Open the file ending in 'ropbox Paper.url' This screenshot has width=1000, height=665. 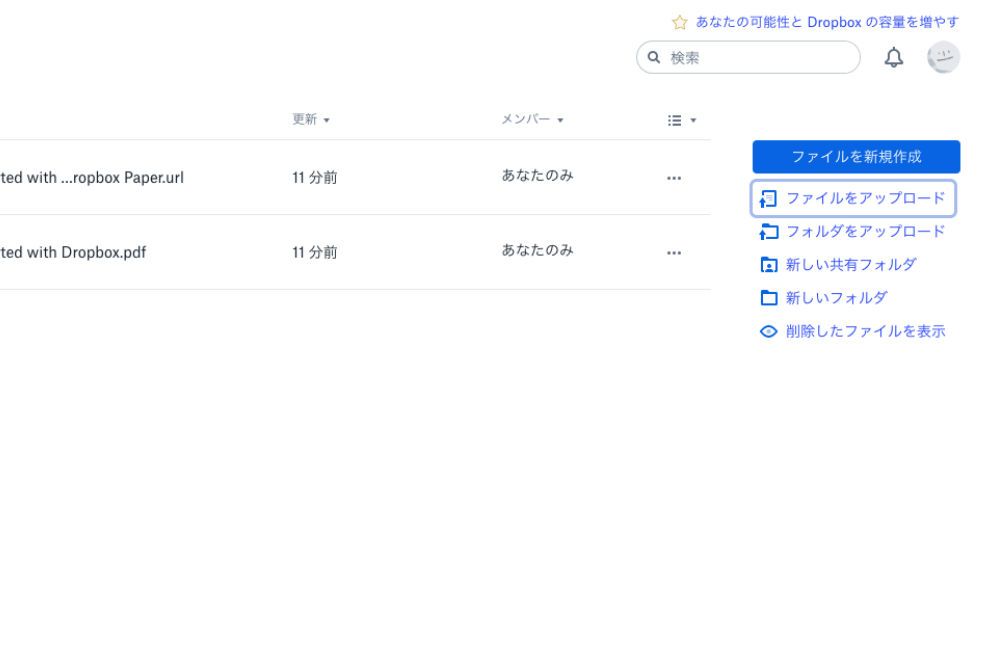[x=92, y=178]
